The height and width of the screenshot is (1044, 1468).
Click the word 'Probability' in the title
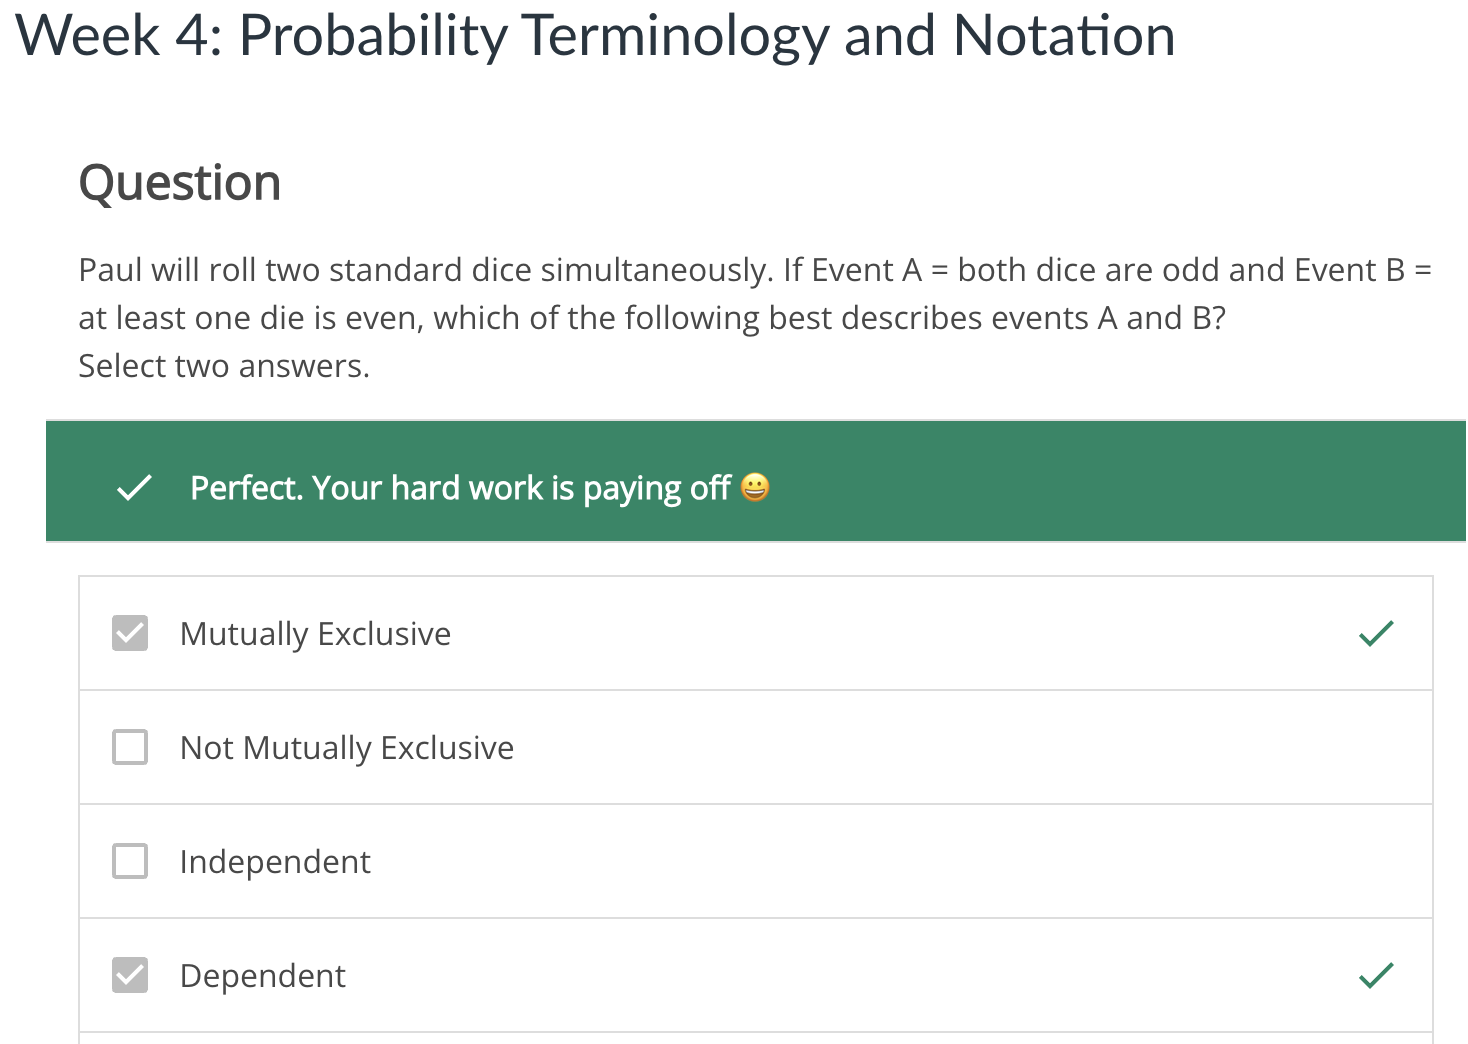pyautogui.click(x=373, y=36)
